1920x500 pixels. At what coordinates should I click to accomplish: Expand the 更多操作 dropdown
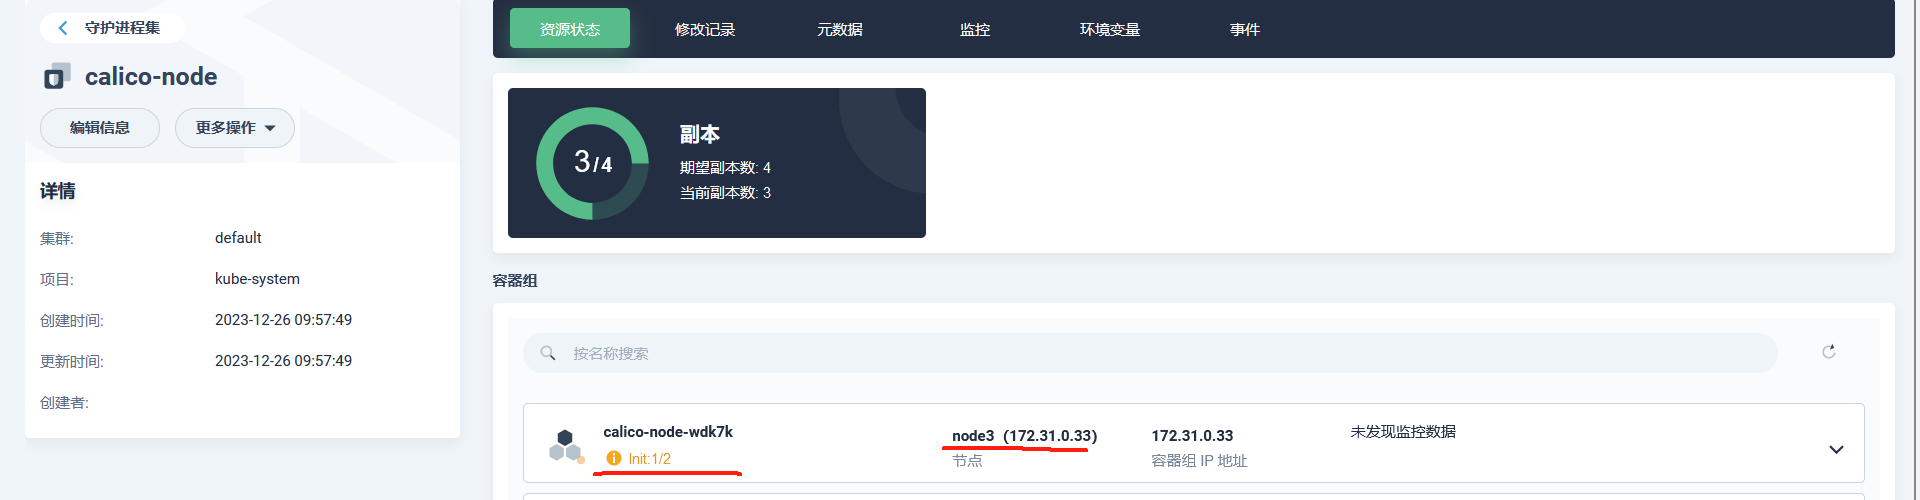235,128
